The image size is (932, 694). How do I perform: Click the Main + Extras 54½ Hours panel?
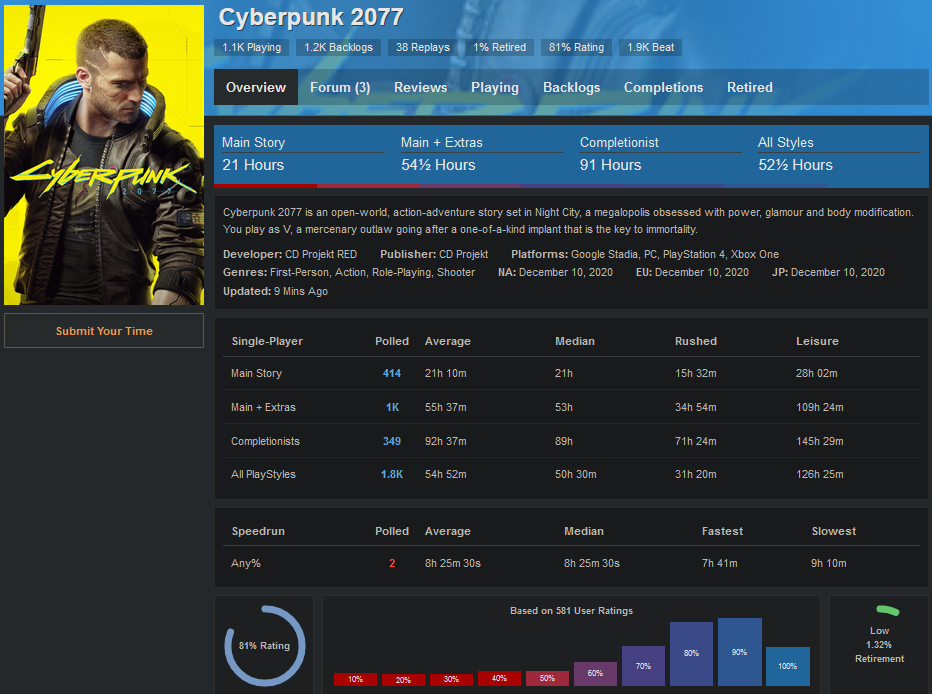point(482,156)
